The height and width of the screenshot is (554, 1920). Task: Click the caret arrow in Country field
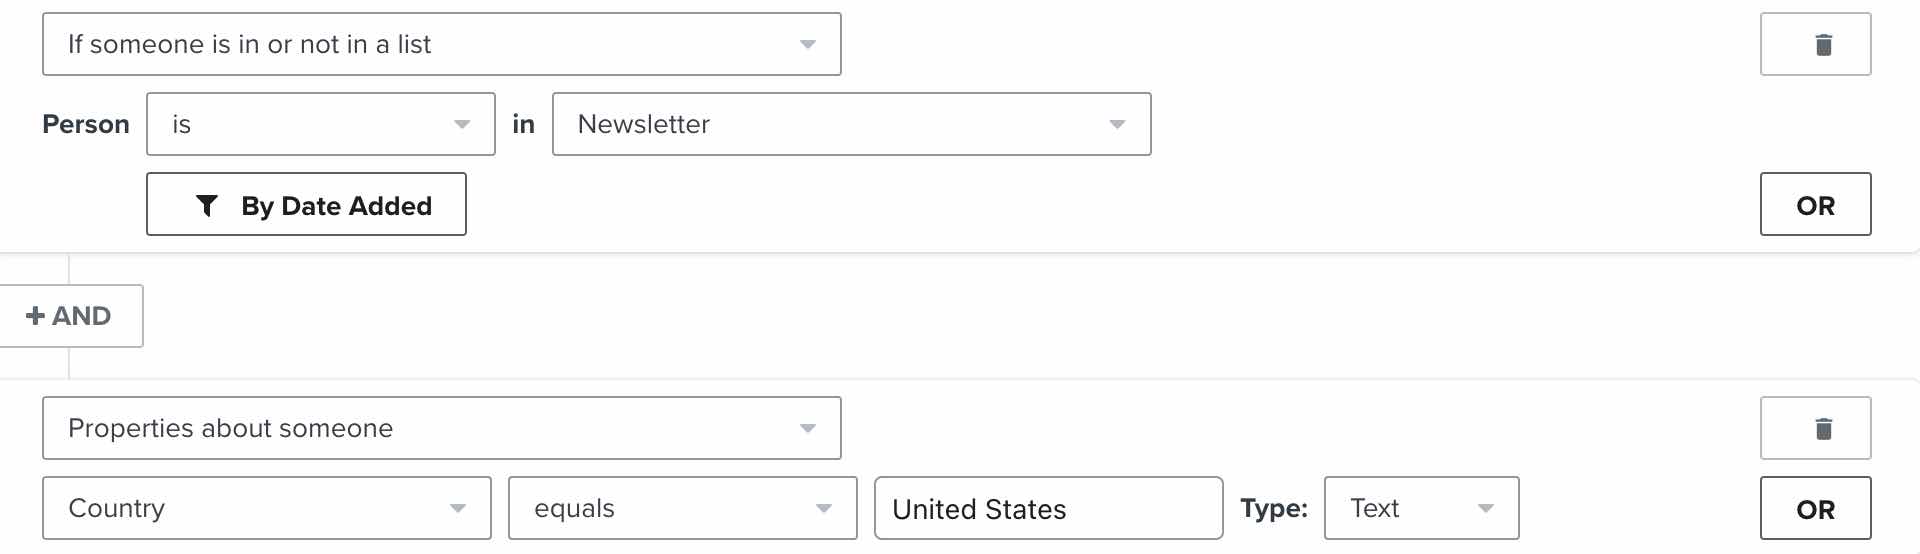tap(458, 508)
